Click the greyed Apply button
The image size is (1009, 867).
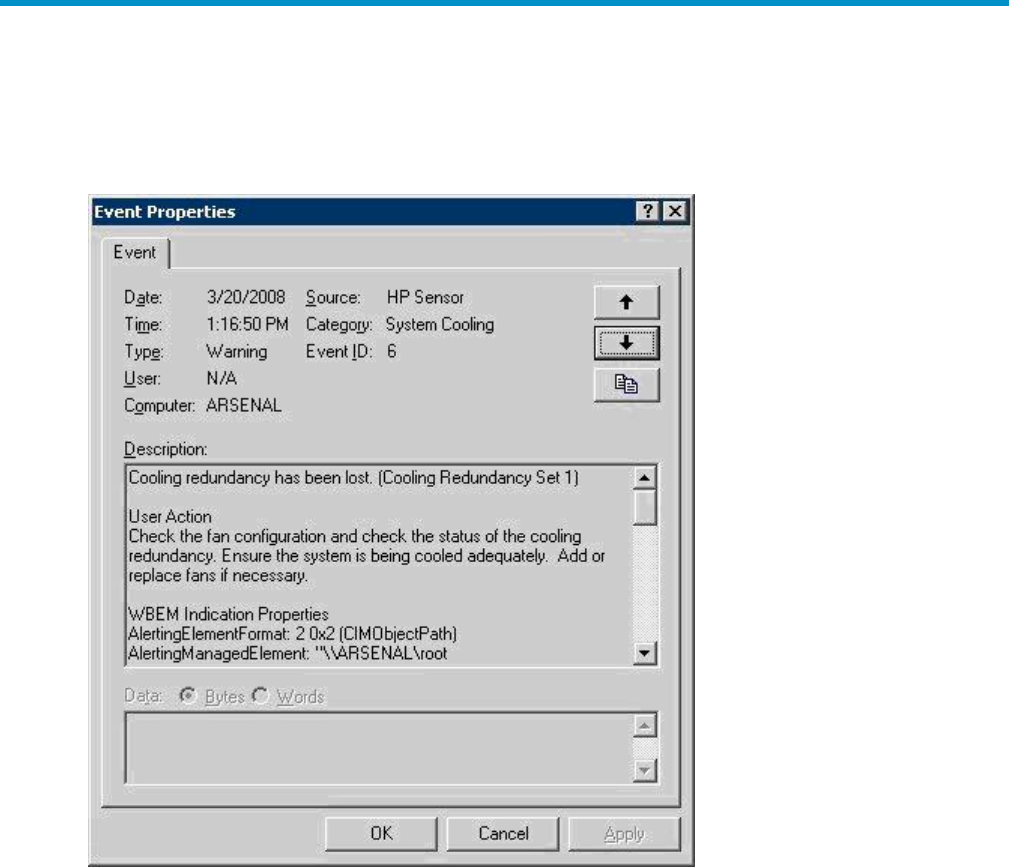coord(624,834)
